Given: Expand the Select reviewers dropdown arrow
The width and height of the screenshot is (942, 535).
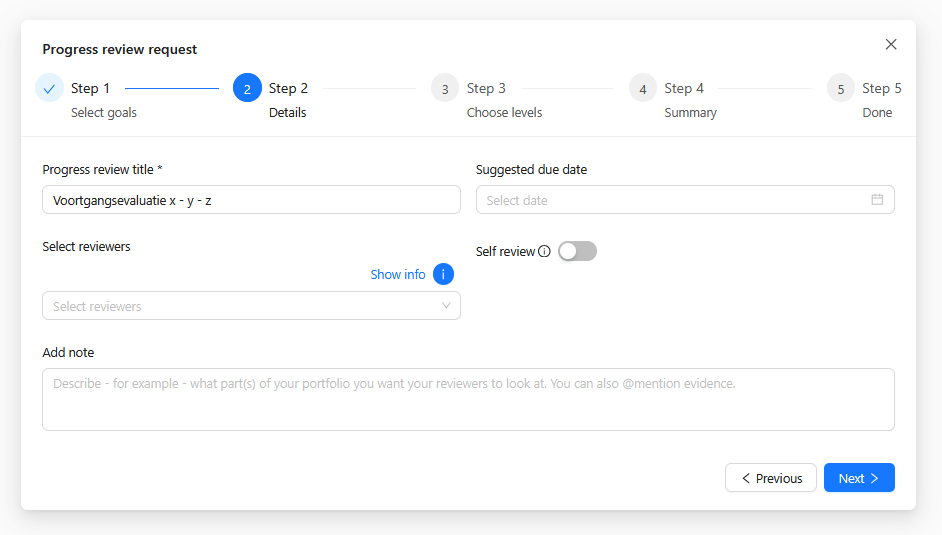Looking at the screenshot, I should [446, 306].
